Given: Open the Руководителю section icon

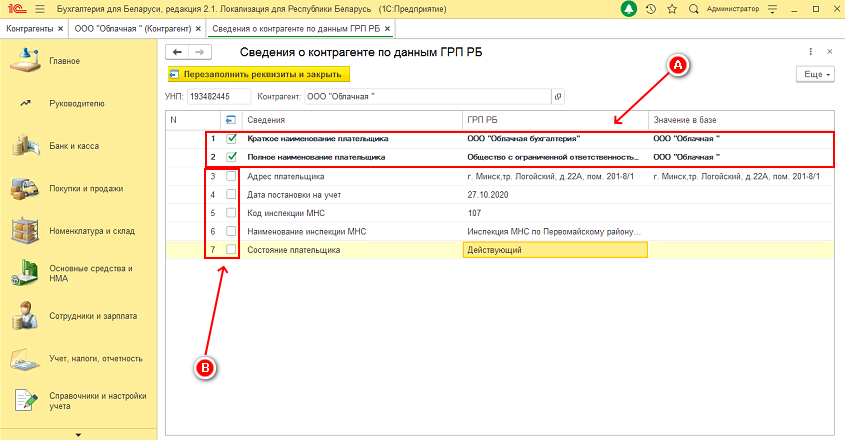Looking at the screenshot, I should pyautogui.click(x=25, y=103).
